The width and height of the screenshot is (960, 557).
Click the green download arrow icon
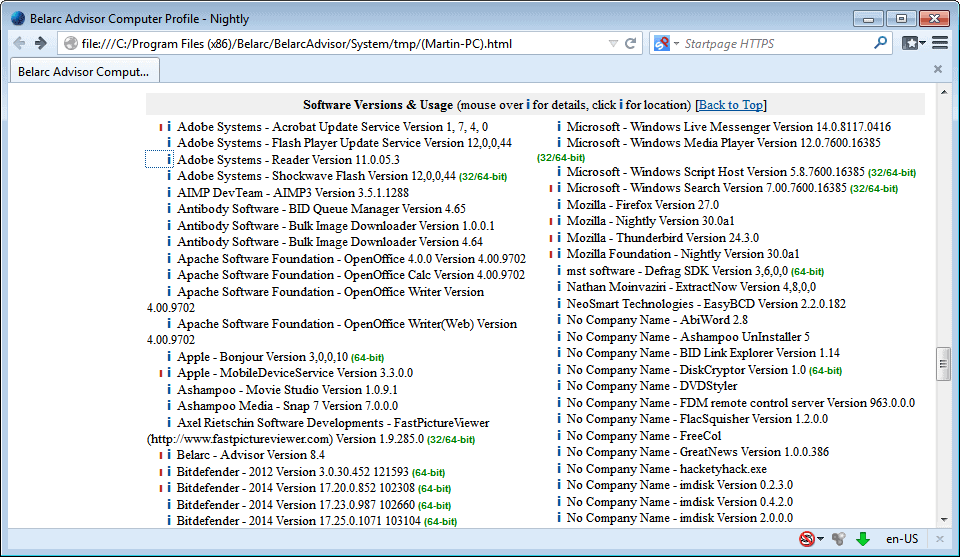point(863,539)
